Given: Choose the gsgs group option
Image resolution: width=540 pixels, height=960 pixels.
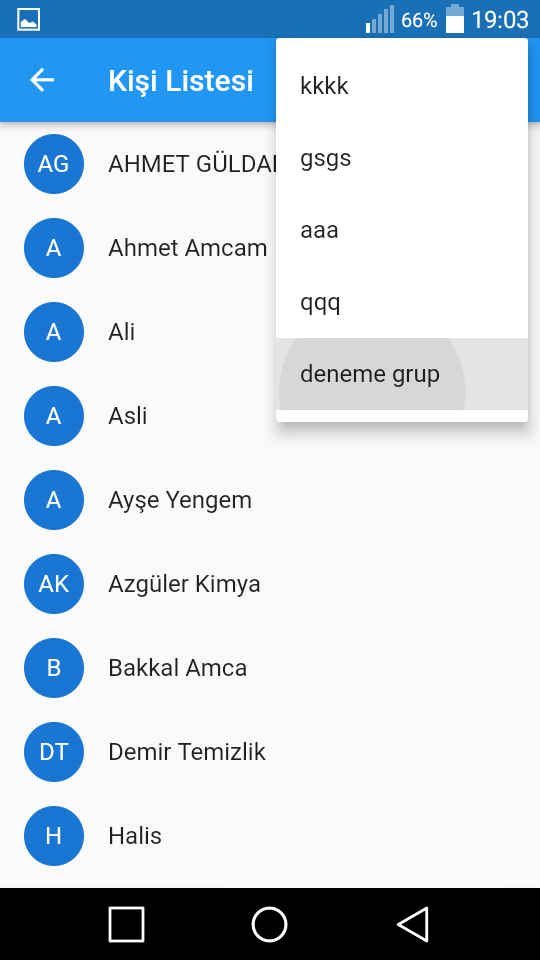Looking at the screenshot, I should coord(402,159).
